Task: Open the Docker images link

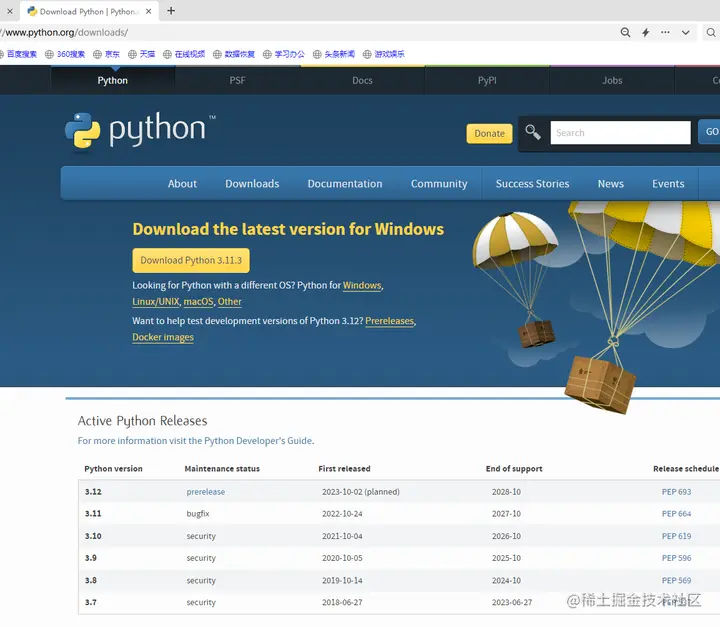Action: (163, 337)
